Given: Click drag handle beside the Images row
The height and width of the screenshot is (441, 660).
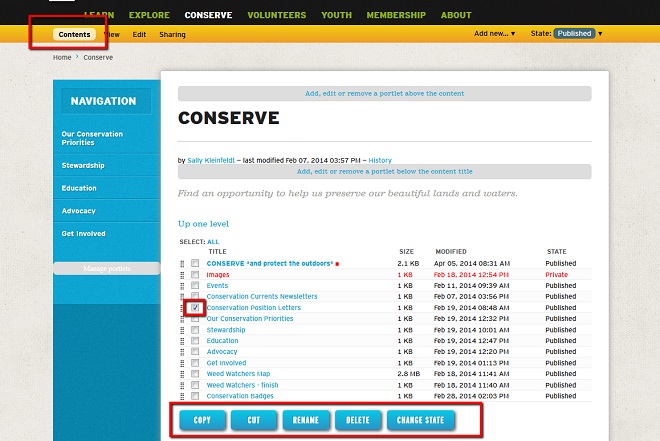Looking at the screenshot, I should 182,274.
